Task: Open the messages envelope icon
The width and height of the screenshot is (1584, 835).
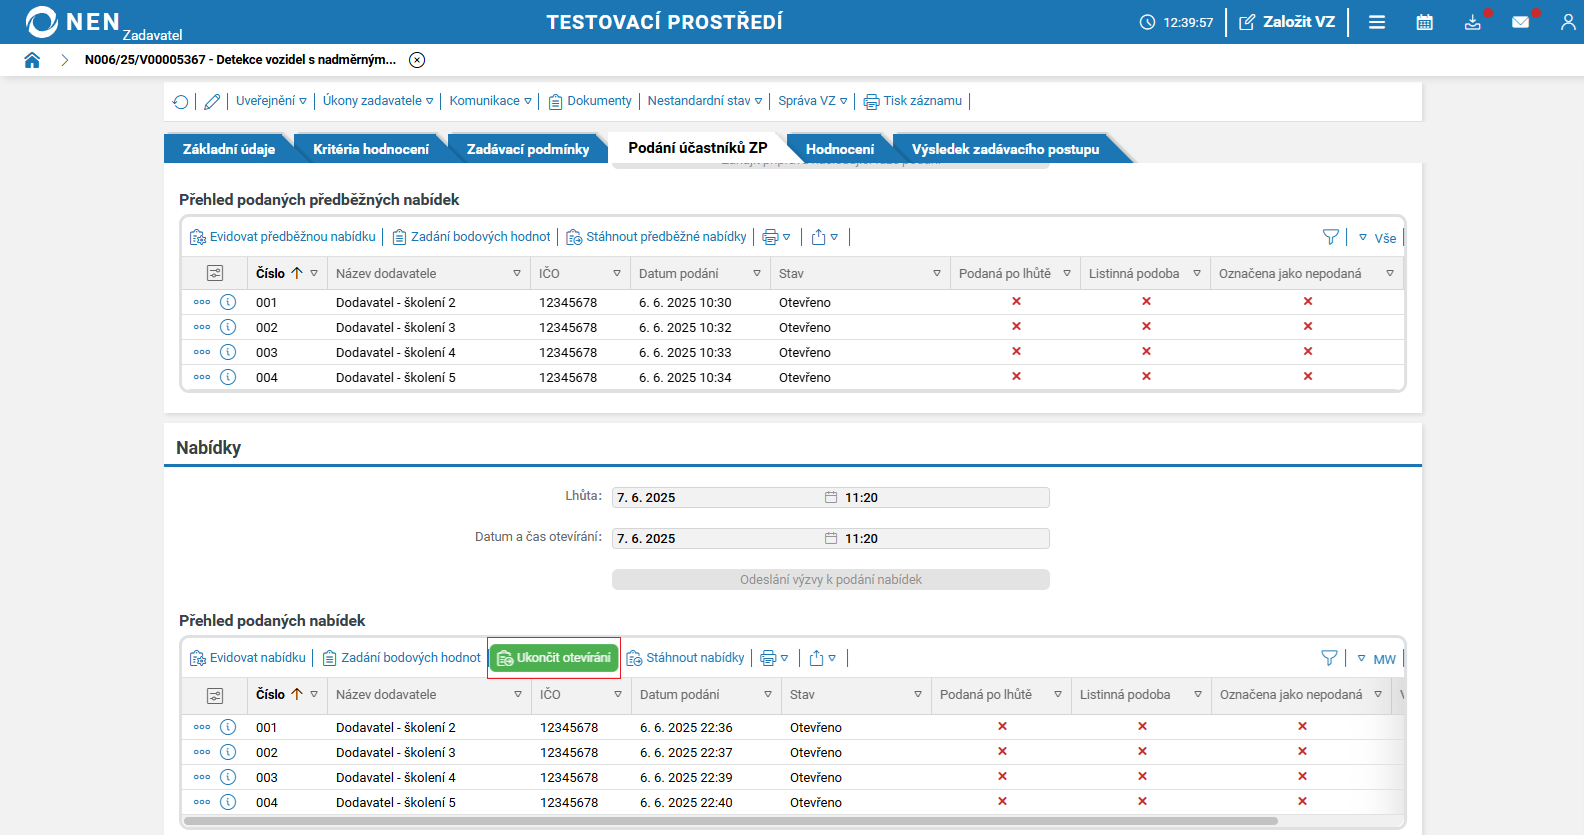Action: click(x=1520, y=22)
